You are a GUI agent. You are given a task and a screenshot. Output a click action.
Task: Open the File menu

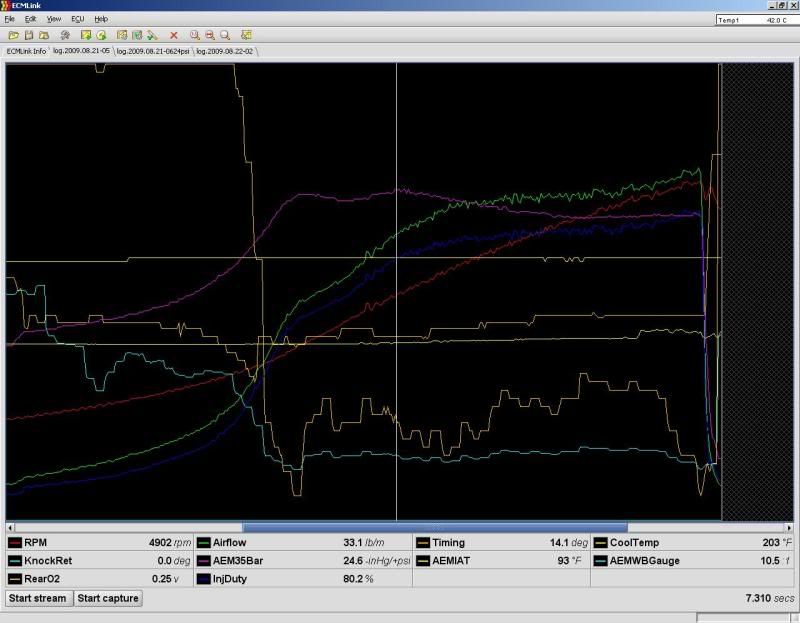[x=9, y=19]
